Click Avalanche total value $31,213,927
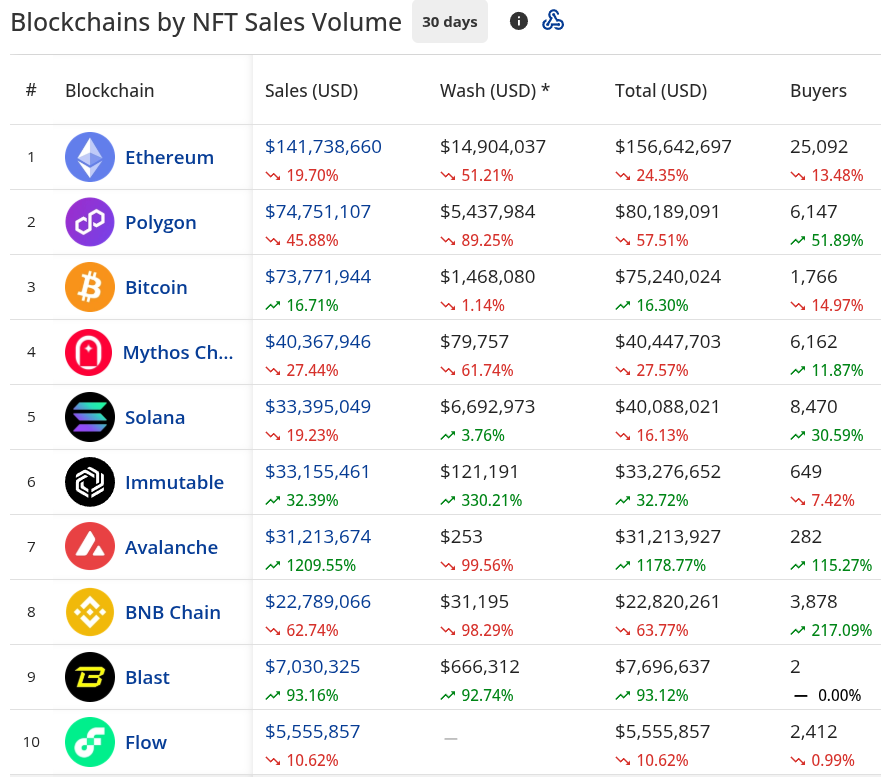The height and width of the screenshot is (777, 881). [668, 537]
